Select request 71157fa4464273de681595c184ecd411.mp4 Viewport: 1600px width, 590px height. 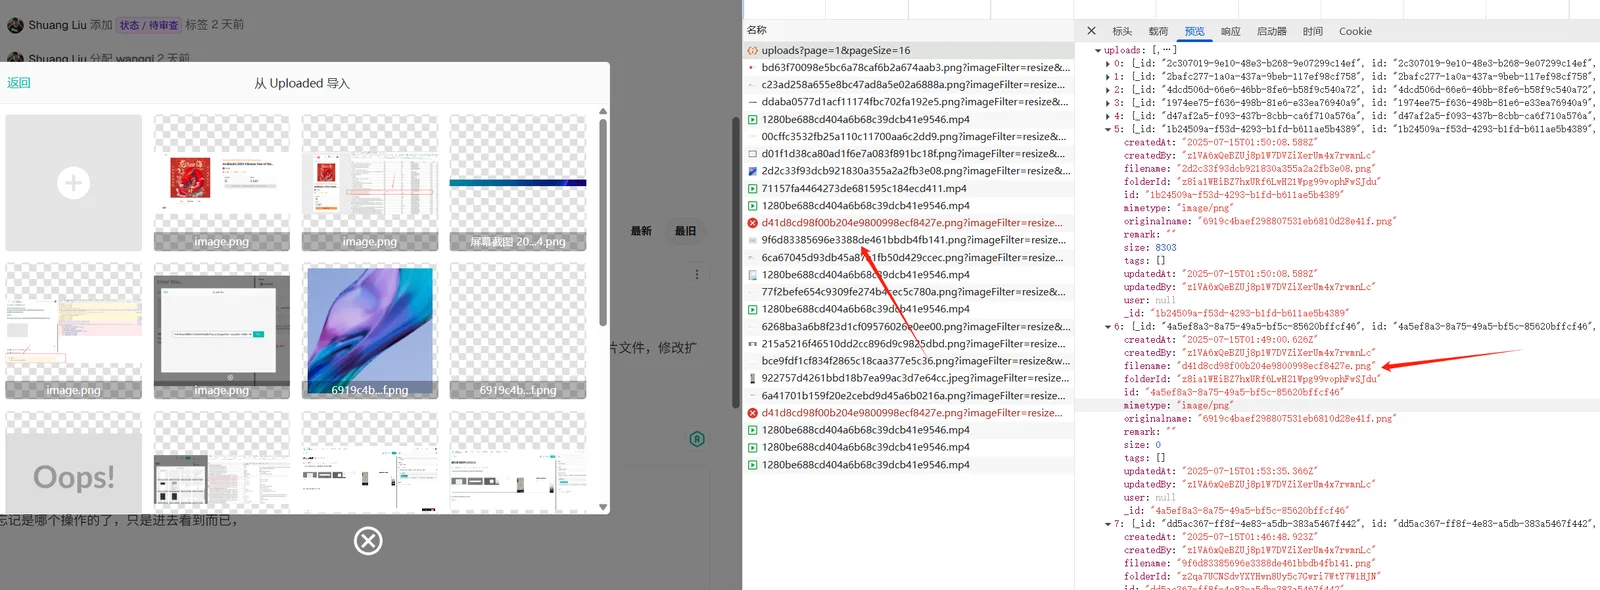pos(908,188)
